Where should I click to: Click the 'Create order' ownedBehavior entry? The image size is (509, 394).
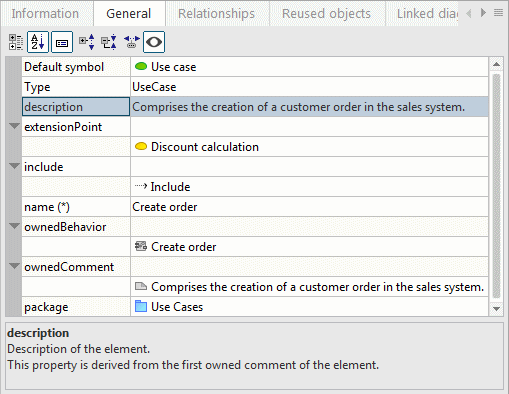click(309, 247)
